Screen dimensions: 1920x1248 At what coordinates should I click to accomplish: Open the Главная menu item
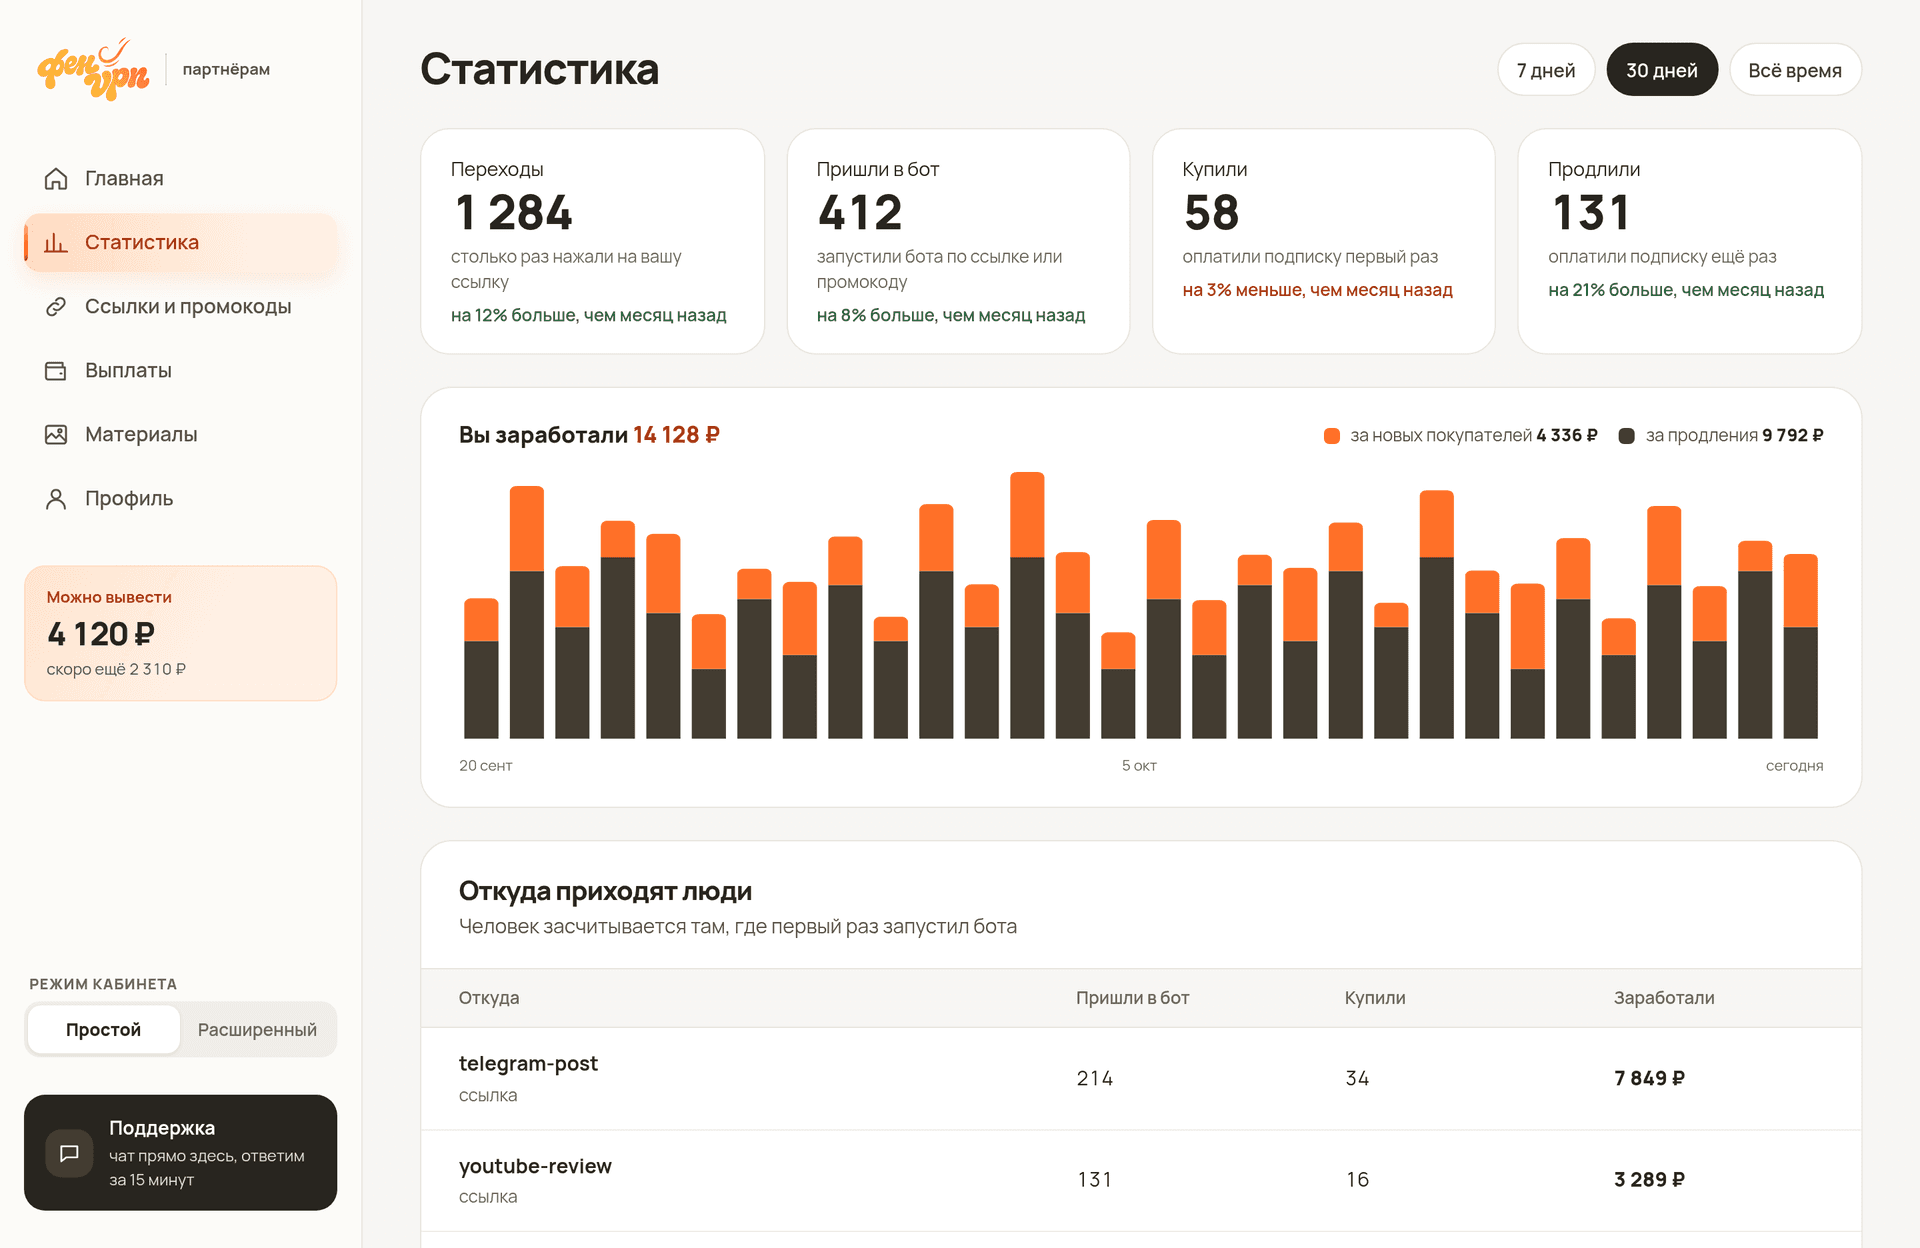click(181, 179)
